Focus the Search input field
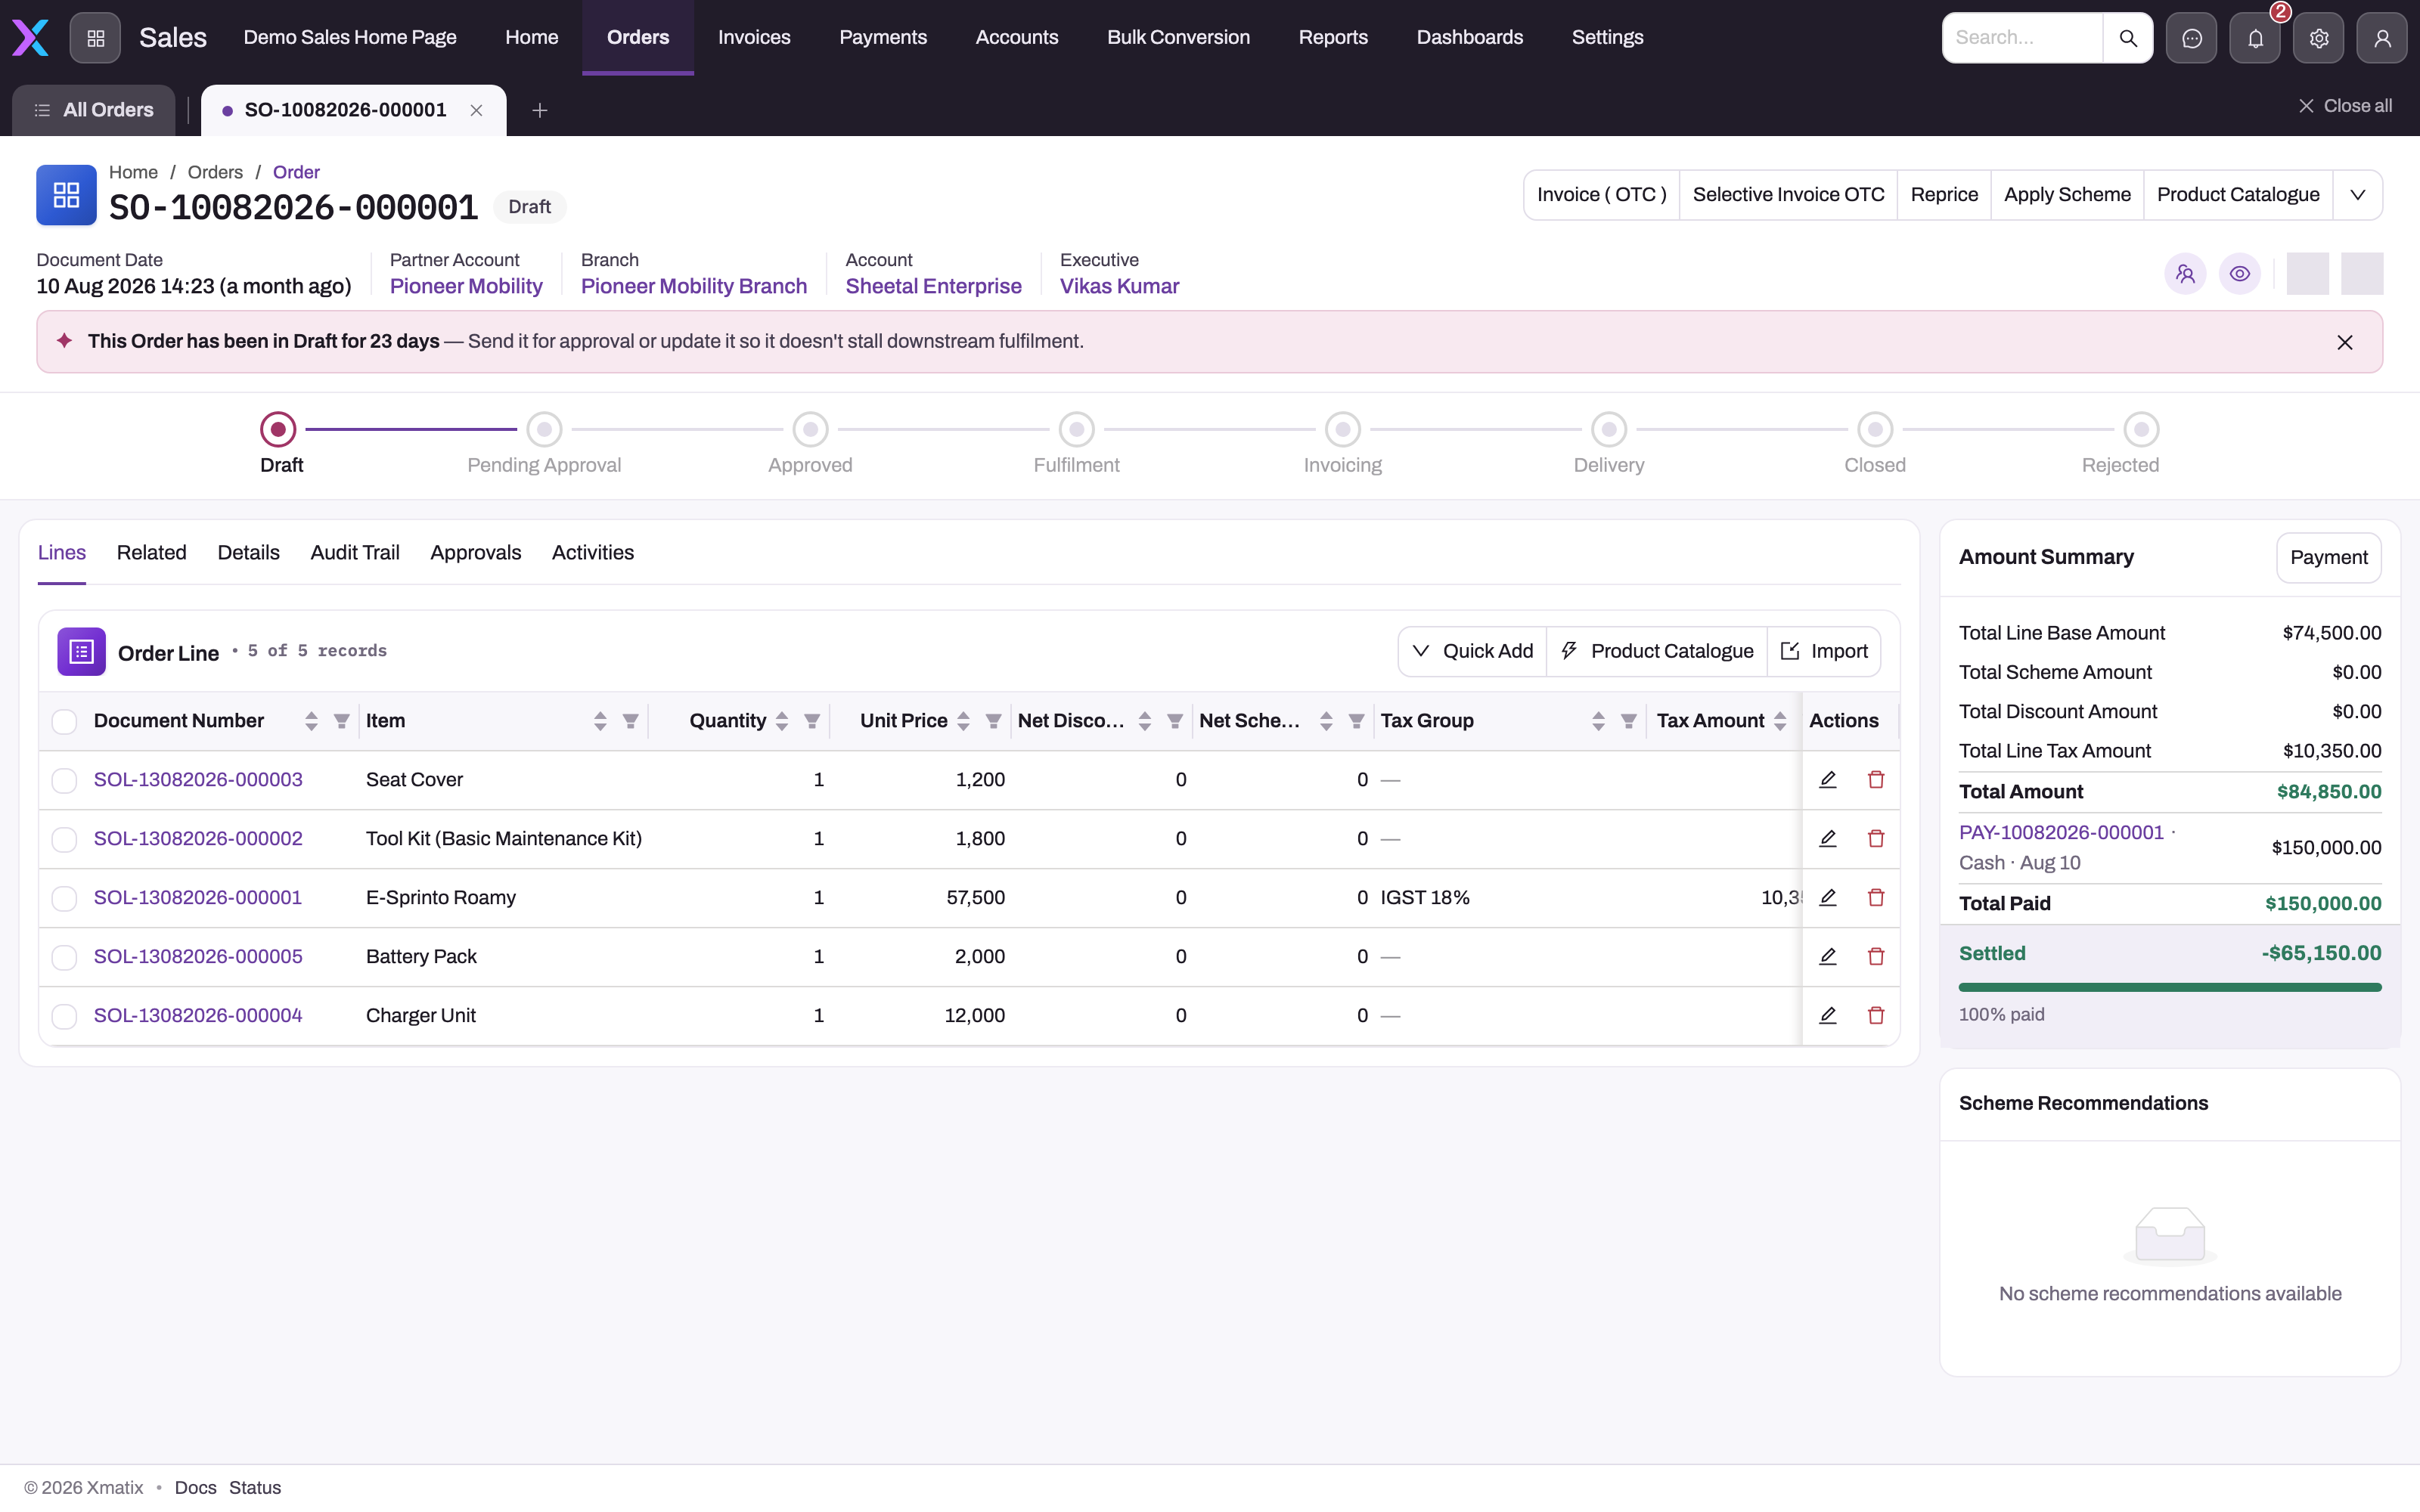The height and width of the screenshot is (1512, 2420). tap(2022, 38)
